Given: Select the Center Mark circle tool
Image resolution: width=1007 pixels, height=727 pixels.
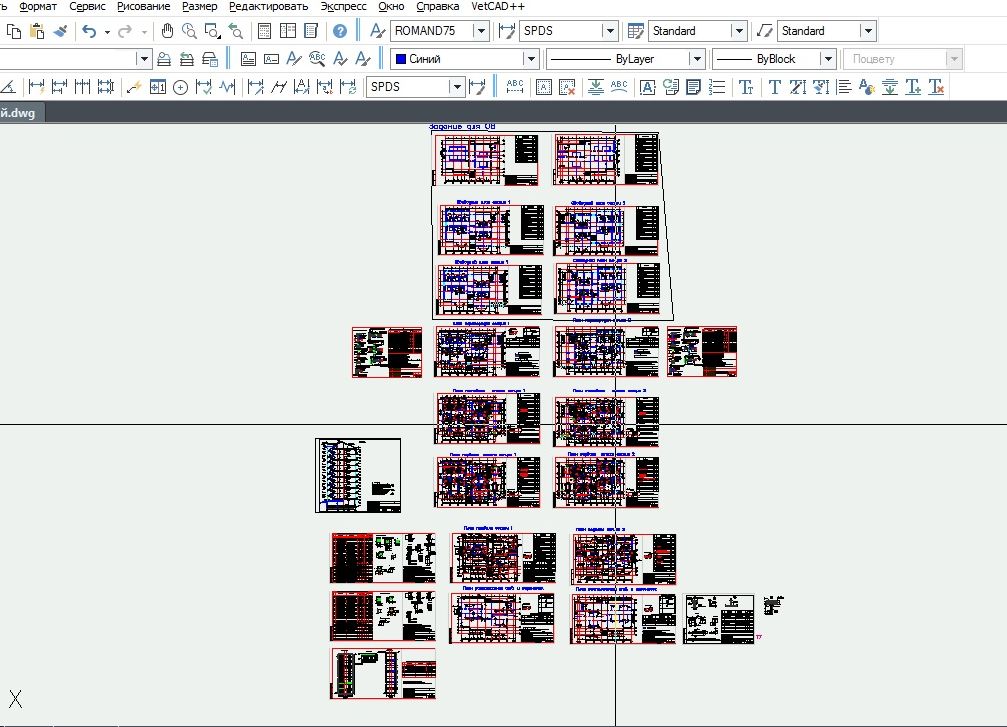Looking at the screenshot, I should point(180,87).
